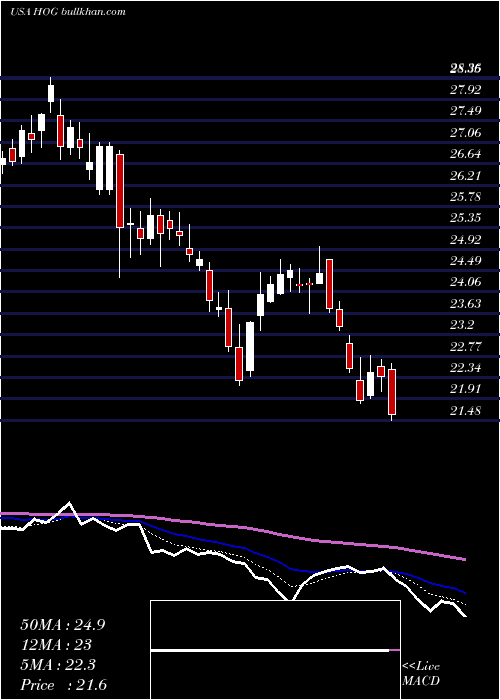Click the 21.48 price axis label

pos(466,410)
